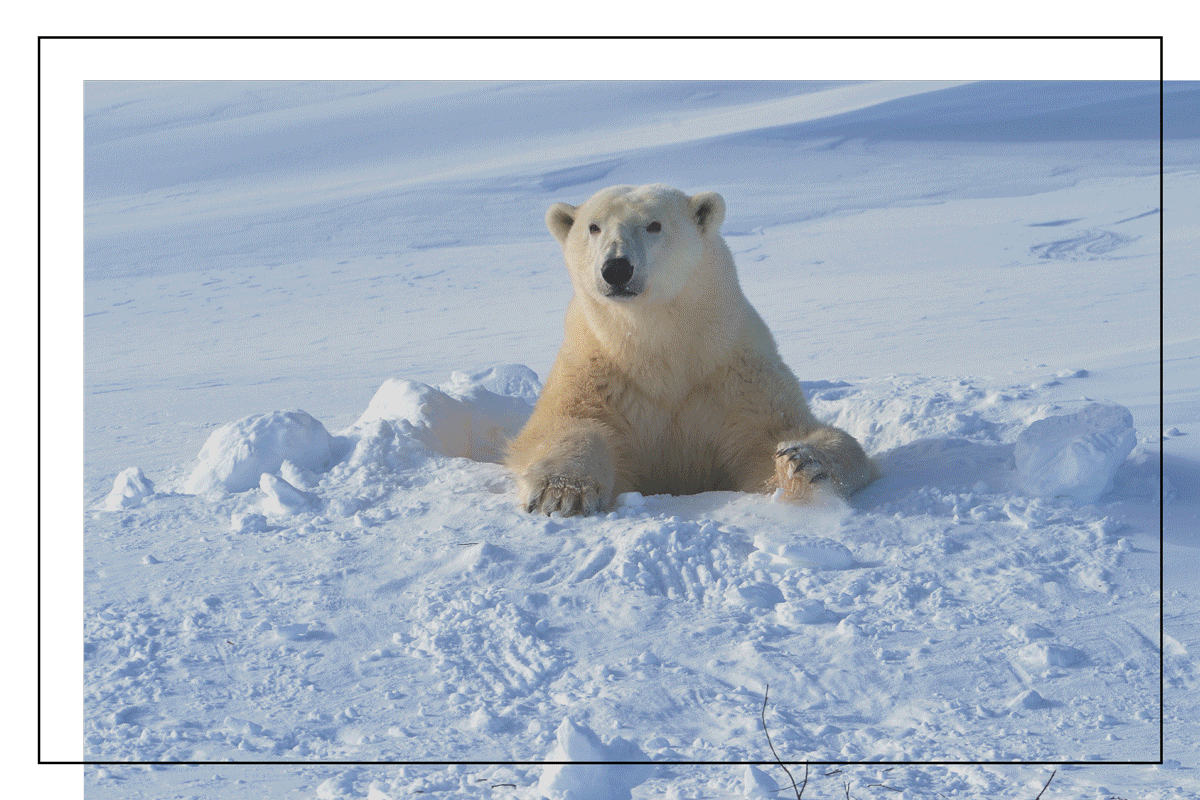The width and height of the screenshot is (1200, 800).
Task: Click the rounded snow mound left of bear
Action: (260, 450)
